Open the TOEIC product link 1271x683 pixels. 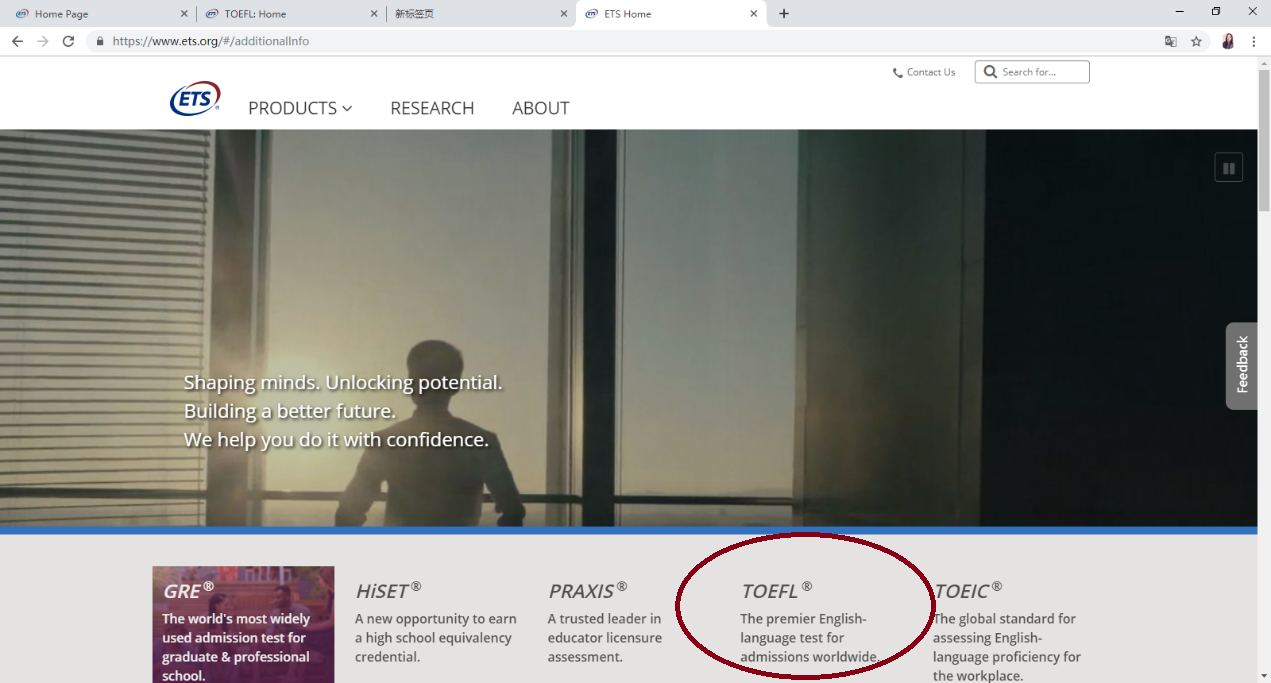(x=967, y=590)
